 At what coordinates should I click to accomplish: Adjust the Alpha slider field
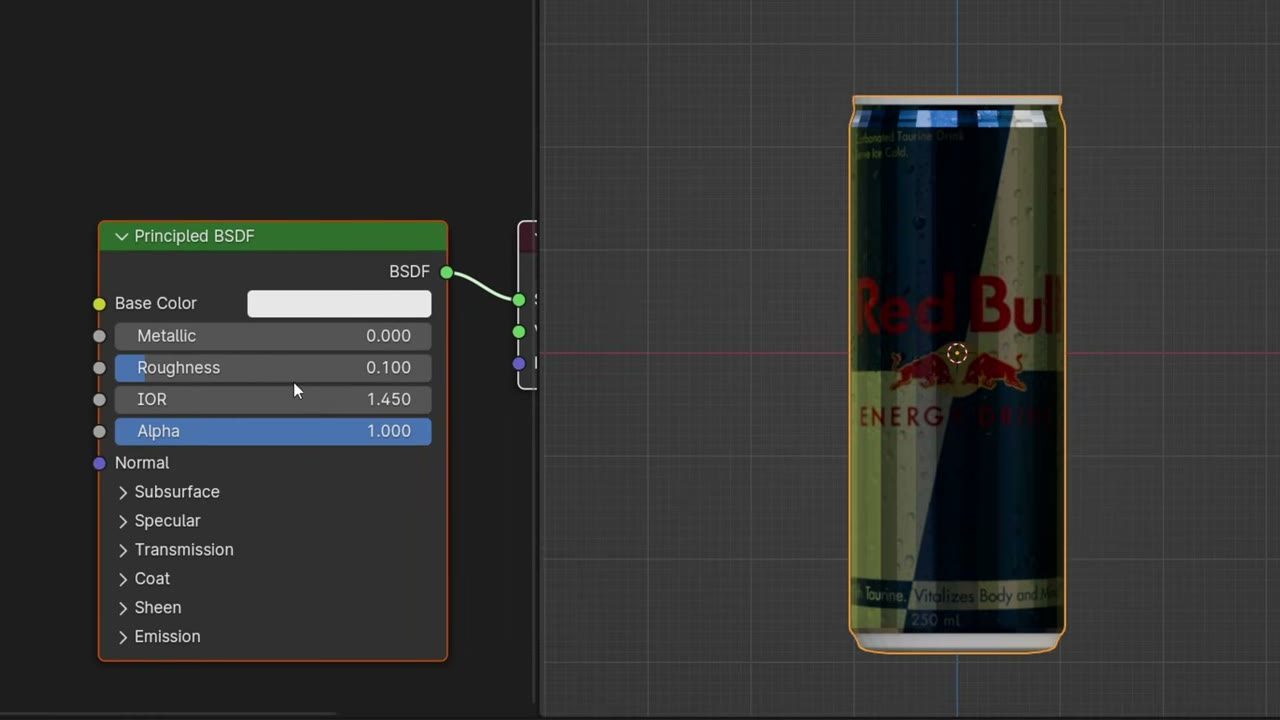point(273,431)
